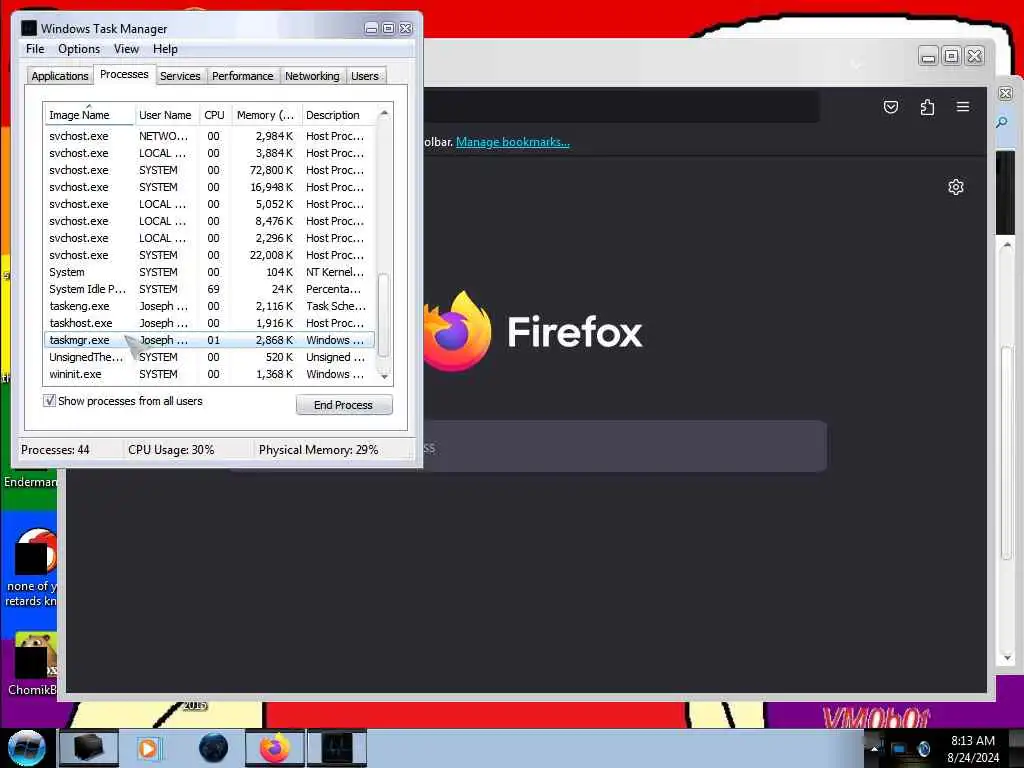Click outer window scroll up arrow
1024x768 pixels.
click(1007, 246)
